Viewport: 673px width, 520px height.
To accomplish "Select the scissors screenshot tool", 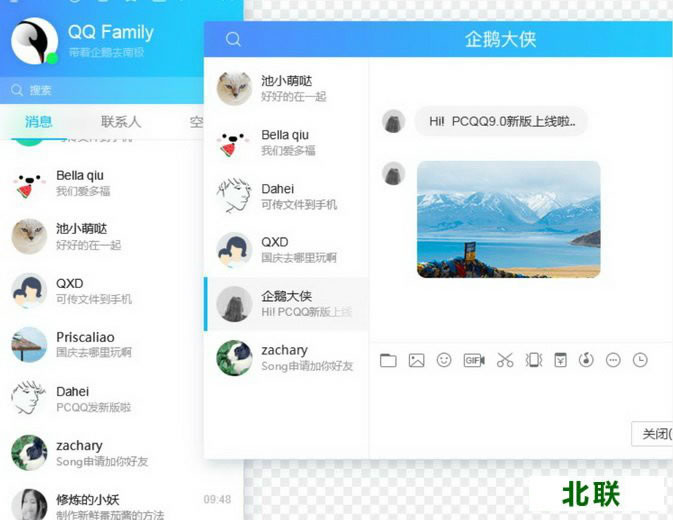I will tap(505, 360).
